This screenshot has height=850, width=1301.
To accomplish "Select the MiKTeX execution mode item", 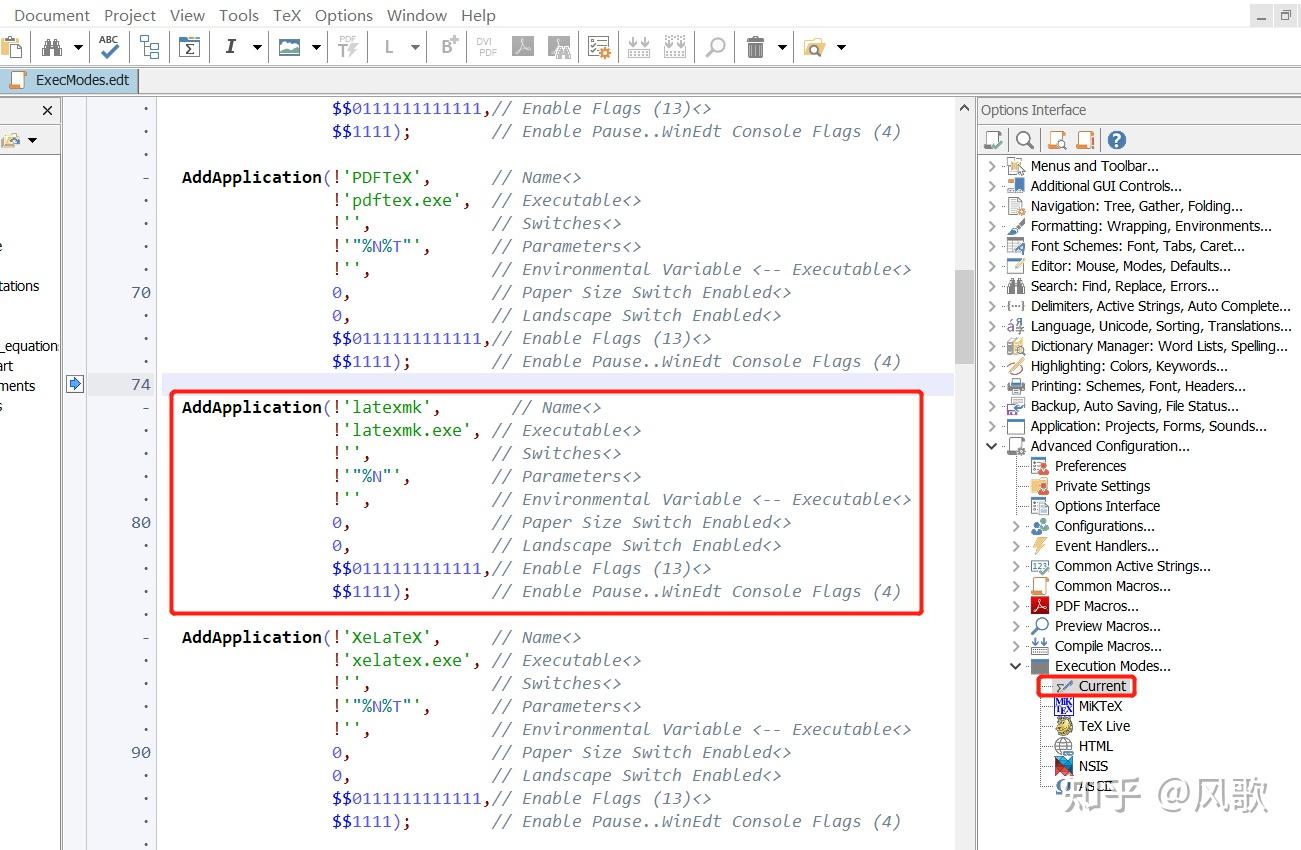I will (1100, 706).
